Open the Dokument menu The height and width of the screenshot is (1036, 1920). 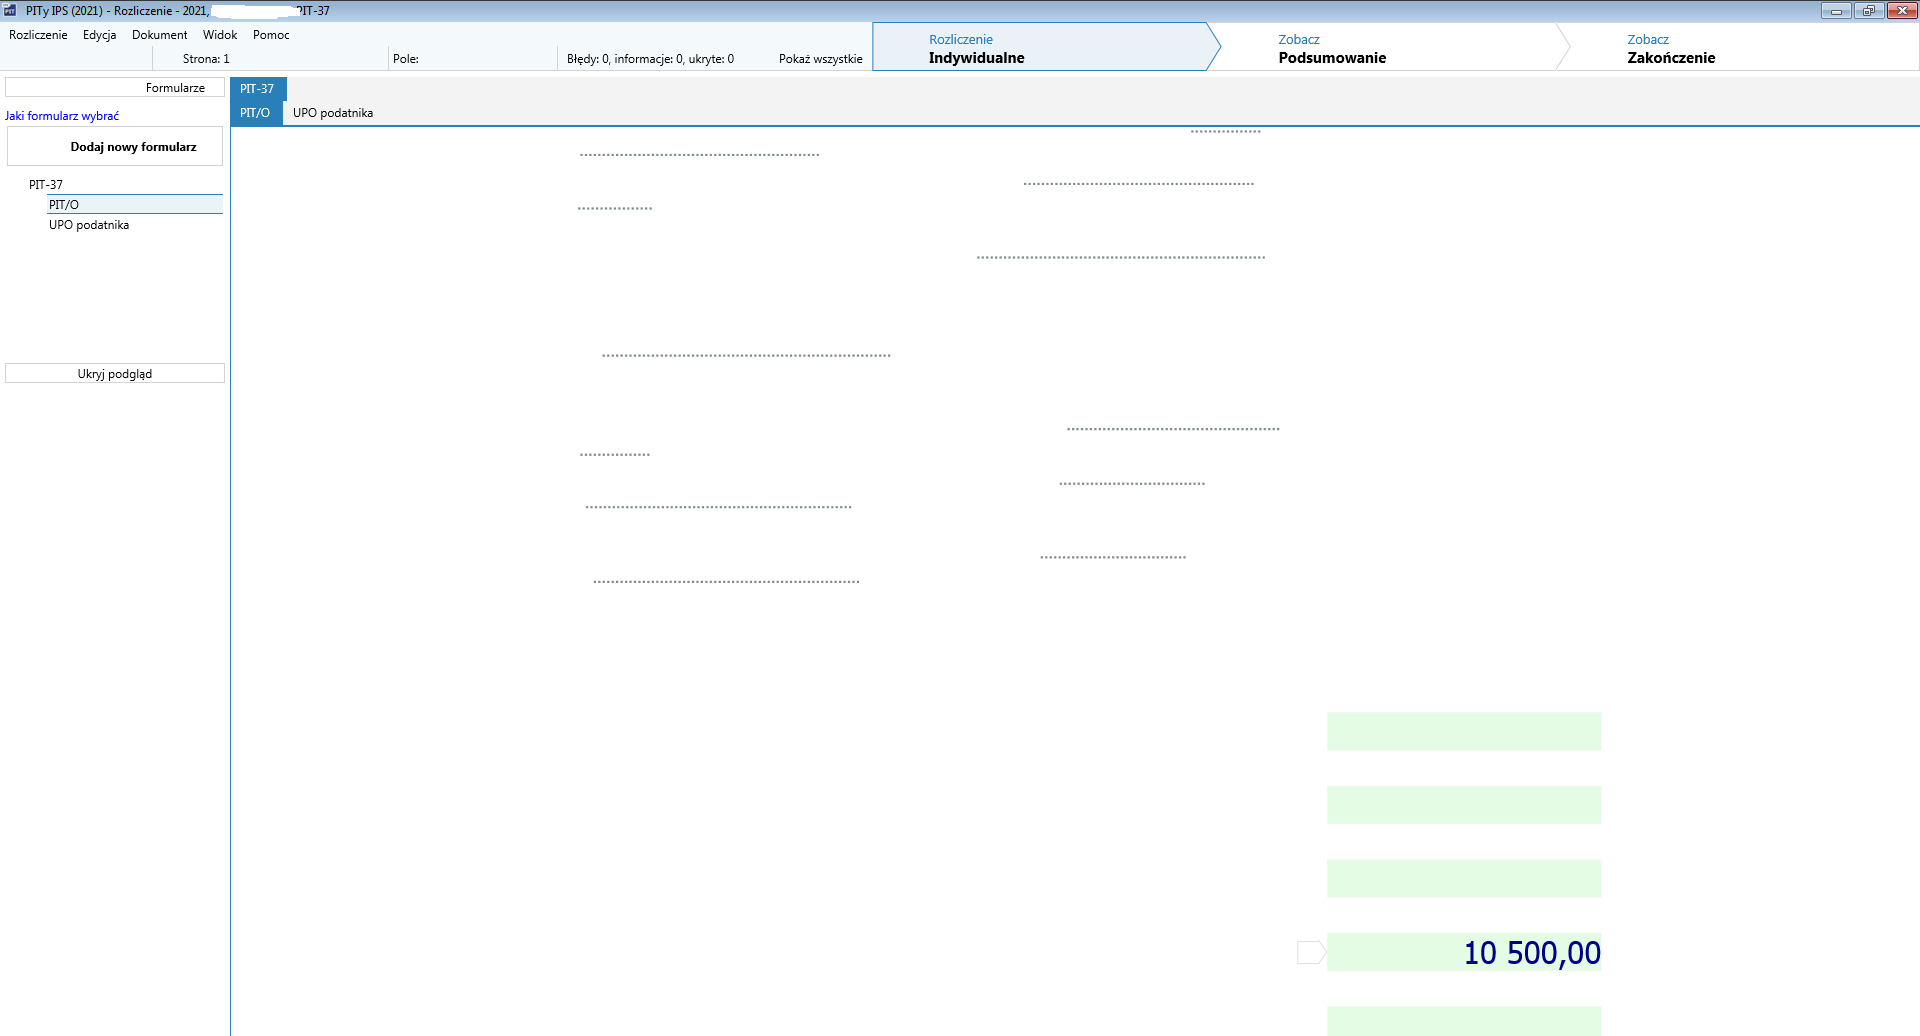click(x=159, y=35)
